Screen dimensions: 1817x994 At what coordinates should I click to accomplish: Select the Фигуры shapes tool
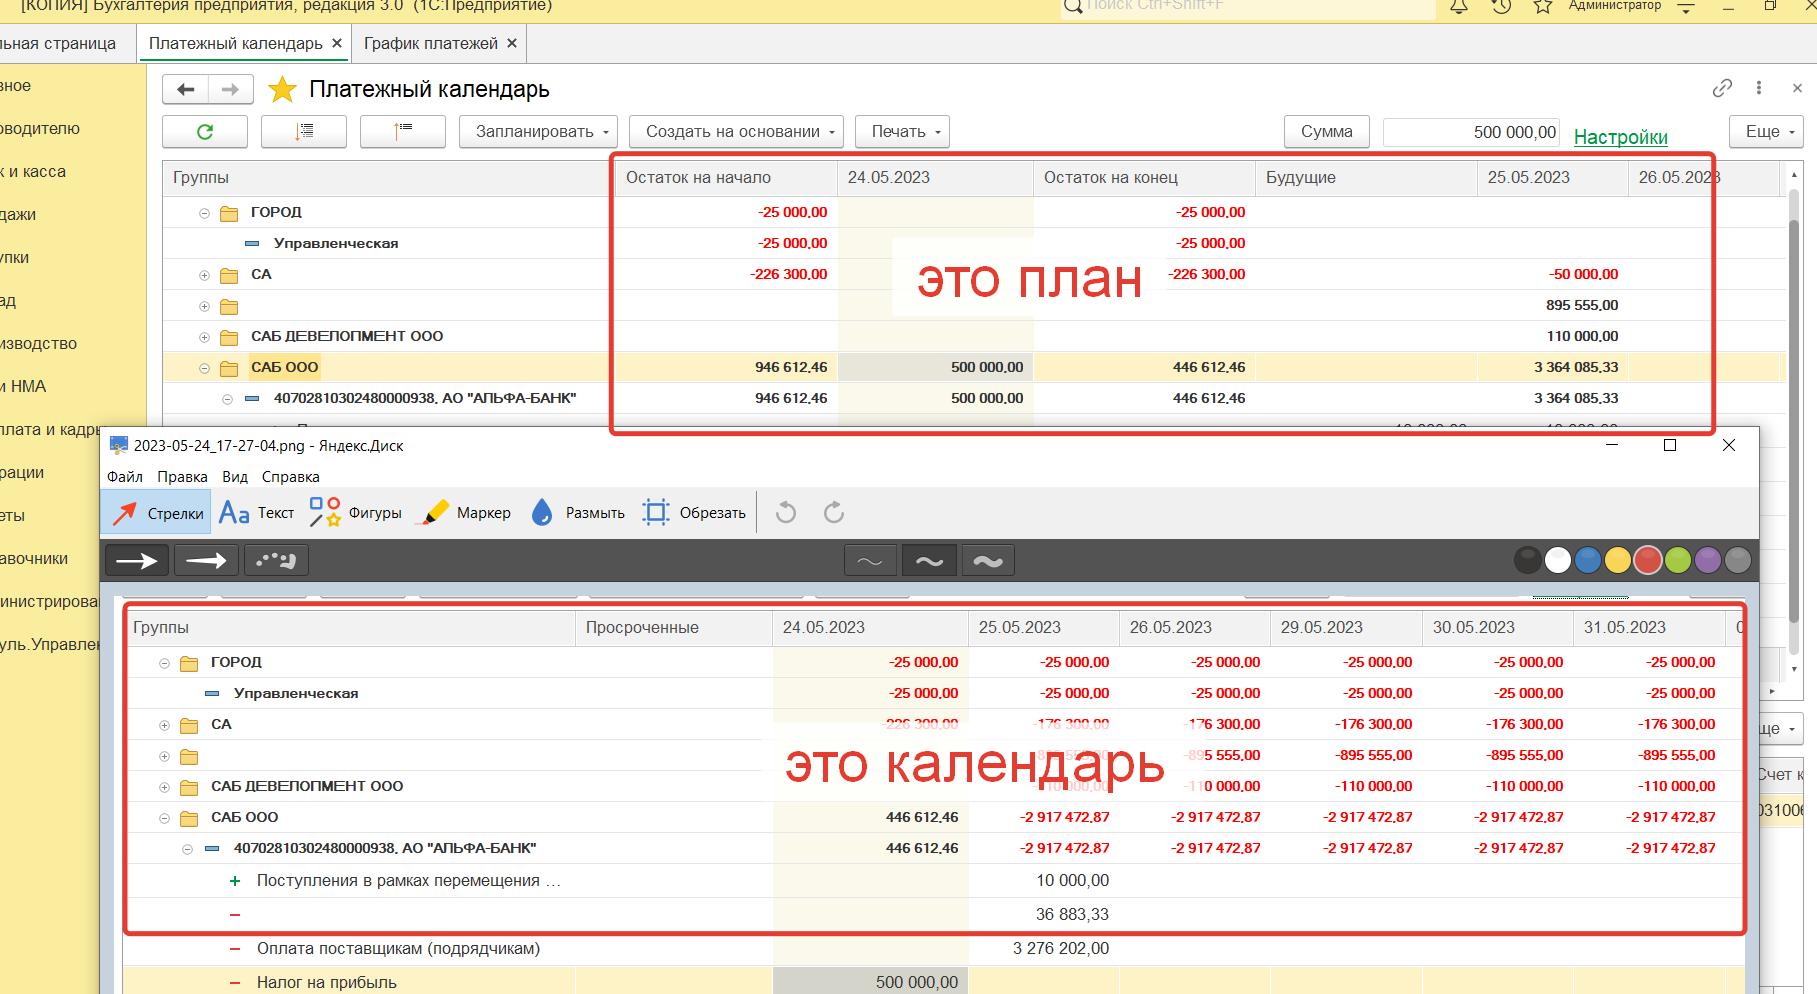point(355,513)
